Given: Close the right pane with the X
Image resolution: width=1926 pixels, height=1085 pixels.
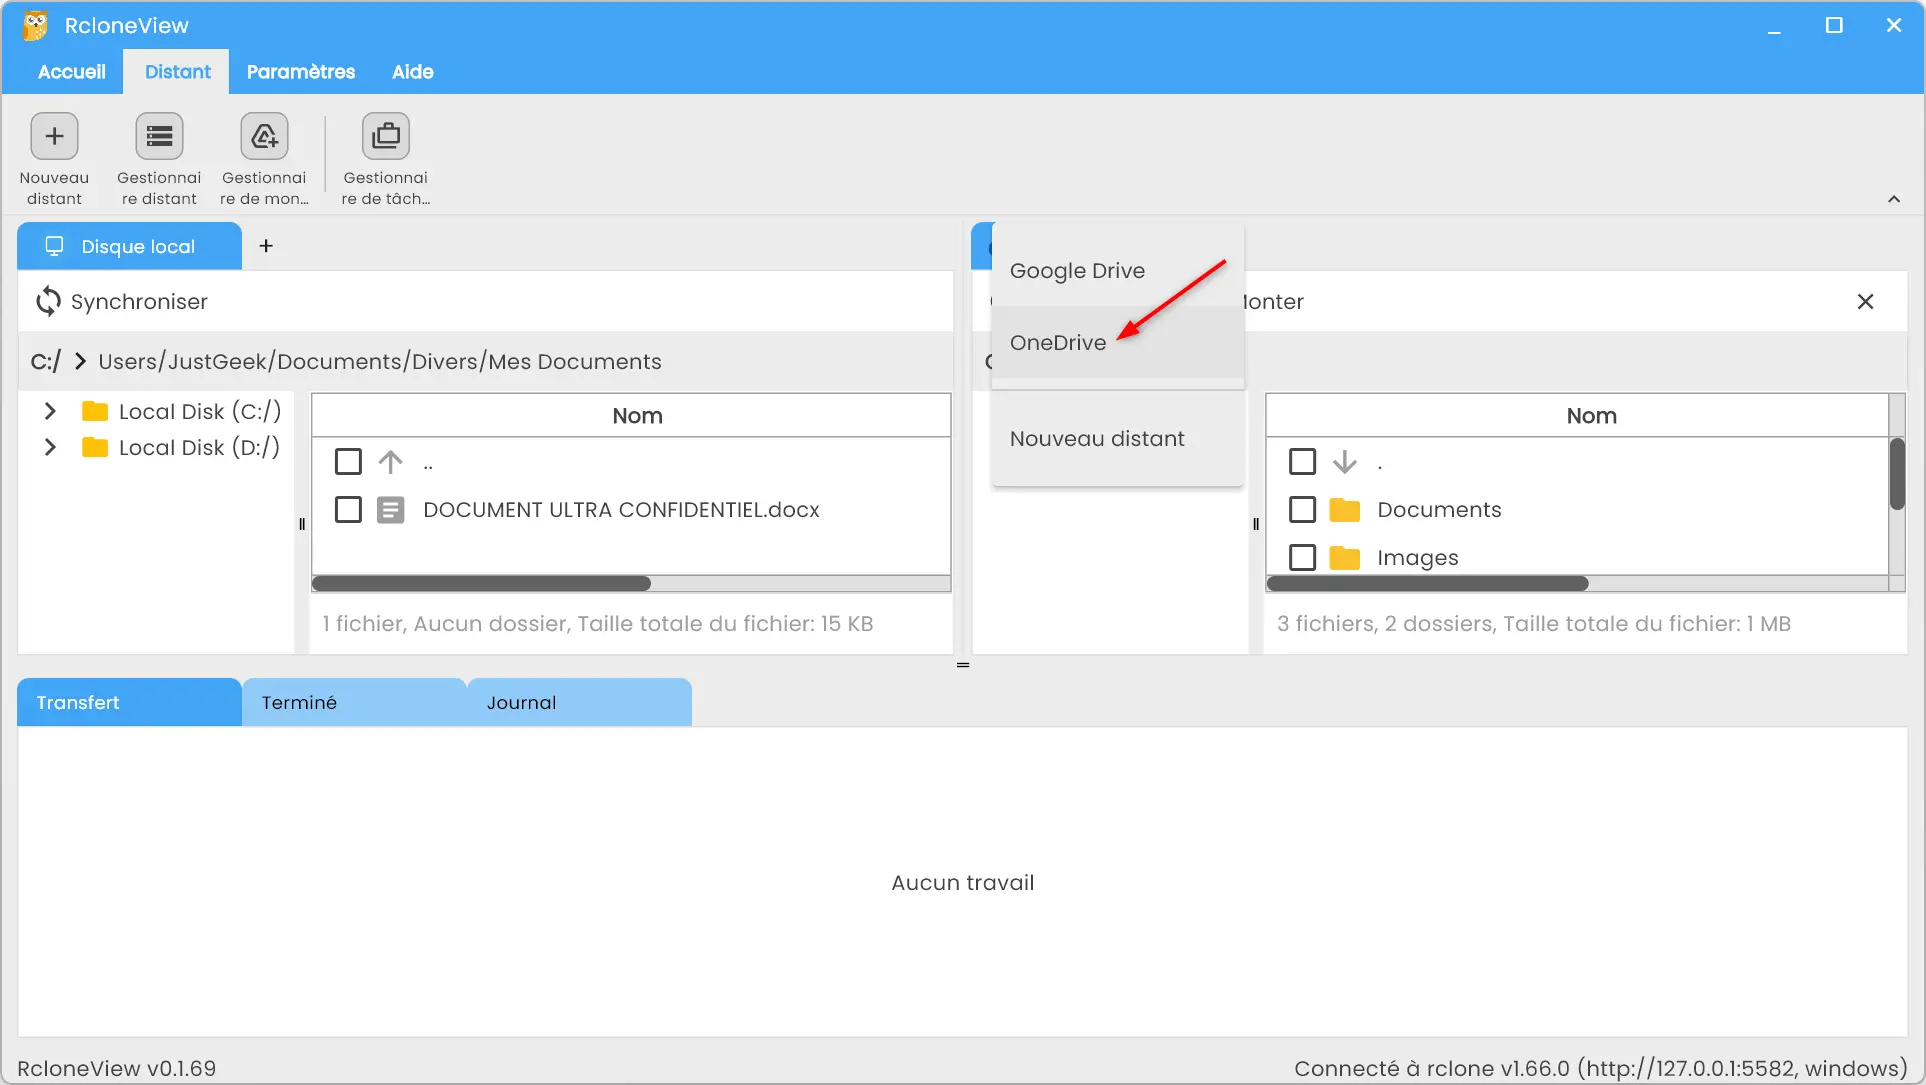Looking at the screenshot, I should 1865,301.
